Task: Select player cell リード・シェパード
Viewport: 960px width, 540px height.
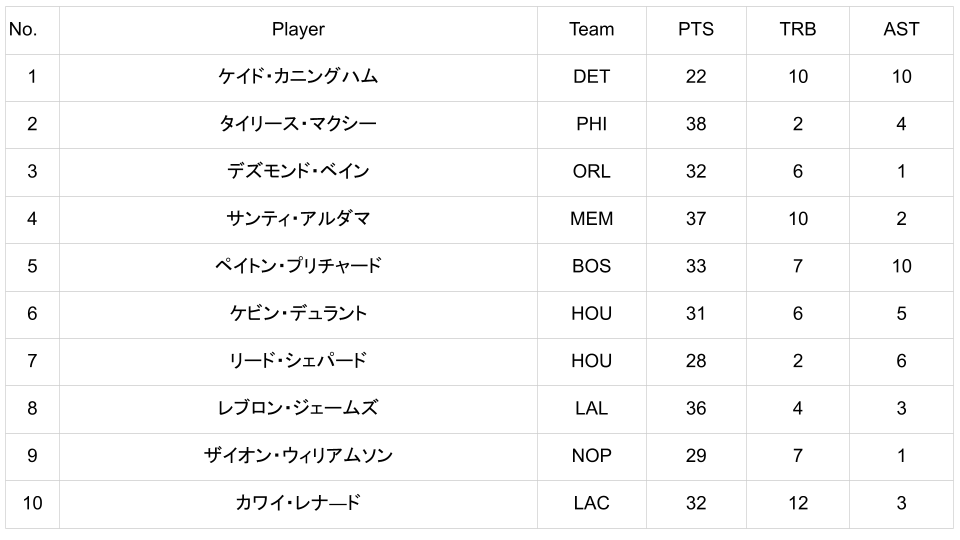Action: (298, 361)
